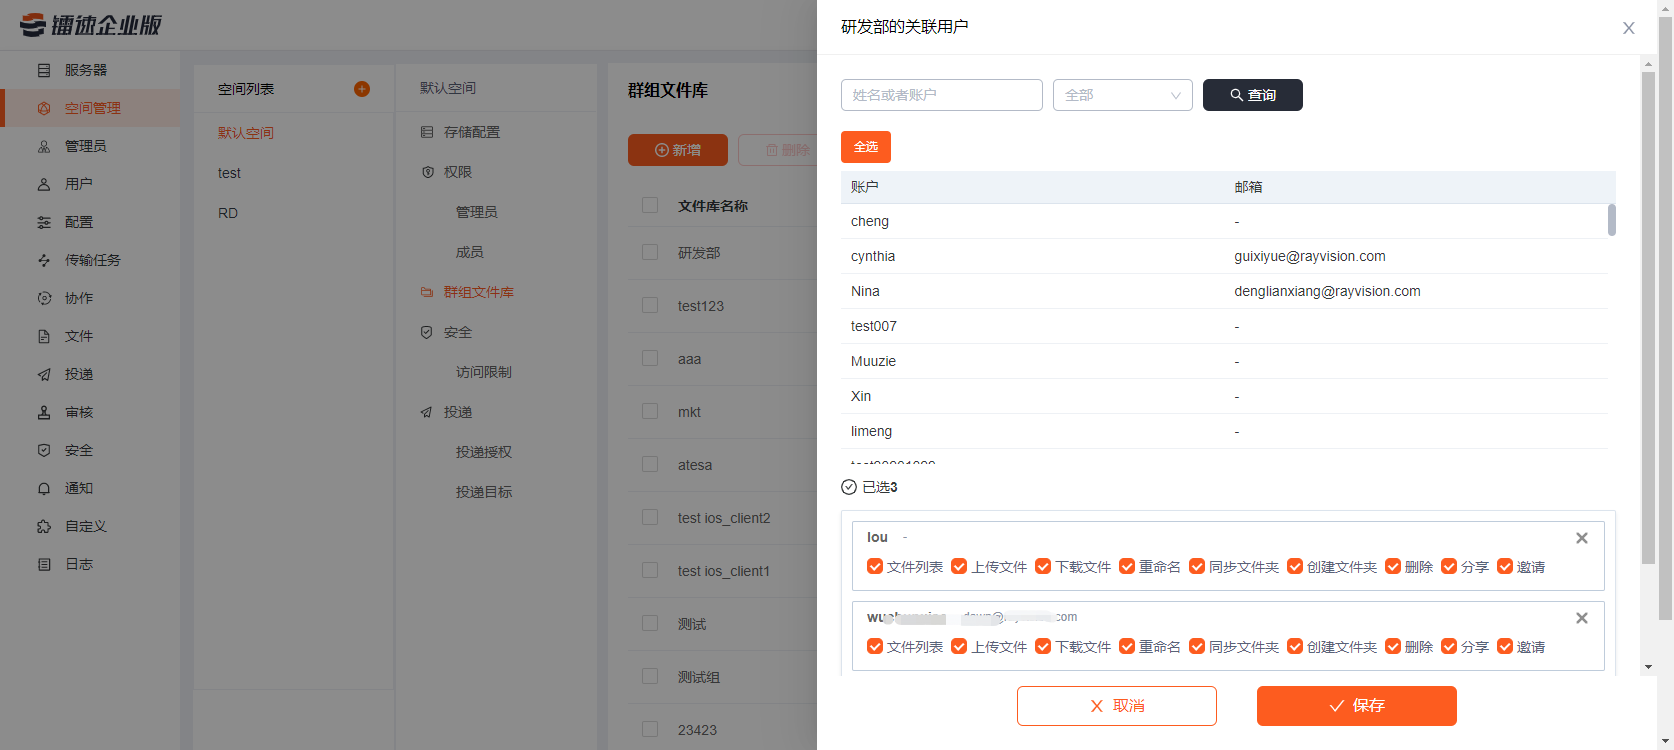Click the 协作 sidebar icon
The image size is (1674, 750).
(44, 298)
